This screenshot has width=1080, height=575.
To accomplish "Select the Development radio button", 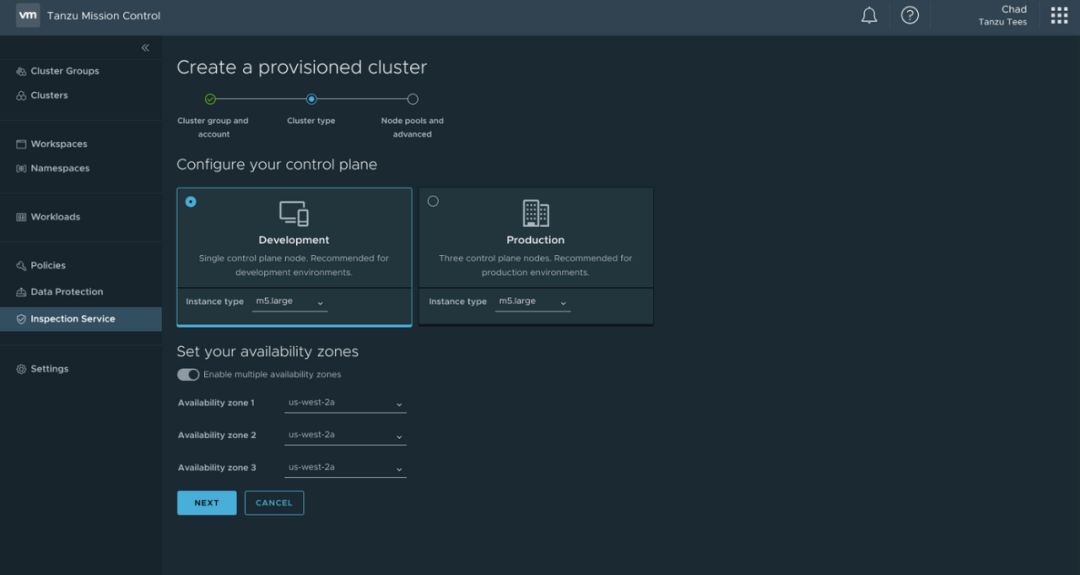I will 191,202.
